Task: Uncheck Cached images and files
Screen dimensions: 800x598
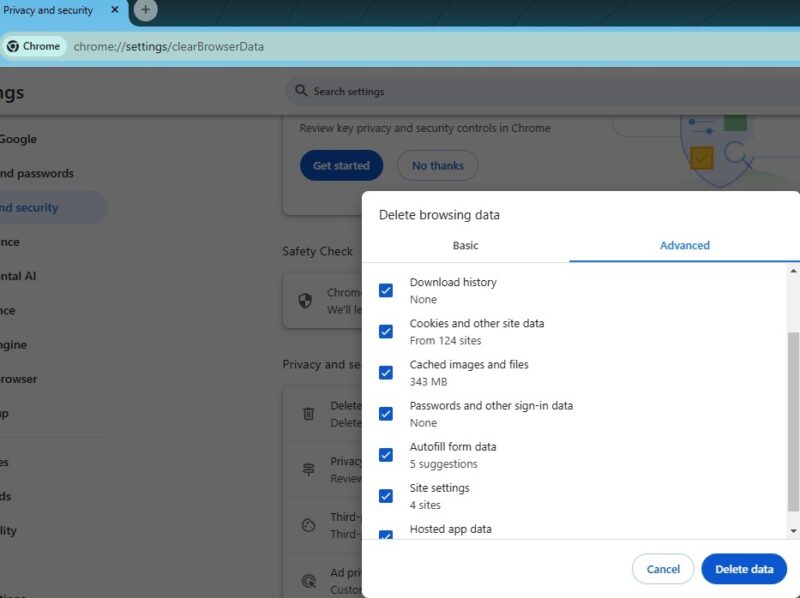Action: pyautogui.click(x=385, y=372)
